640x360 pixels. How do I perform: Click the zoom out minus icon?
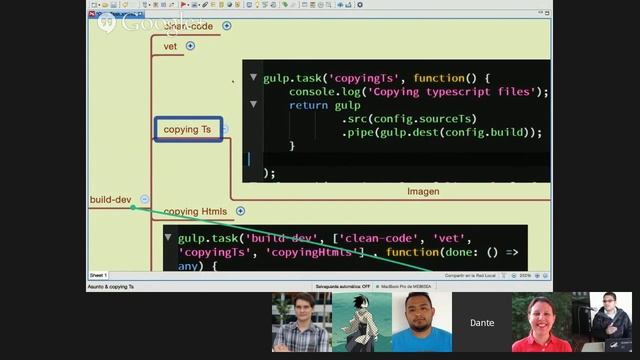coord(514,276)
